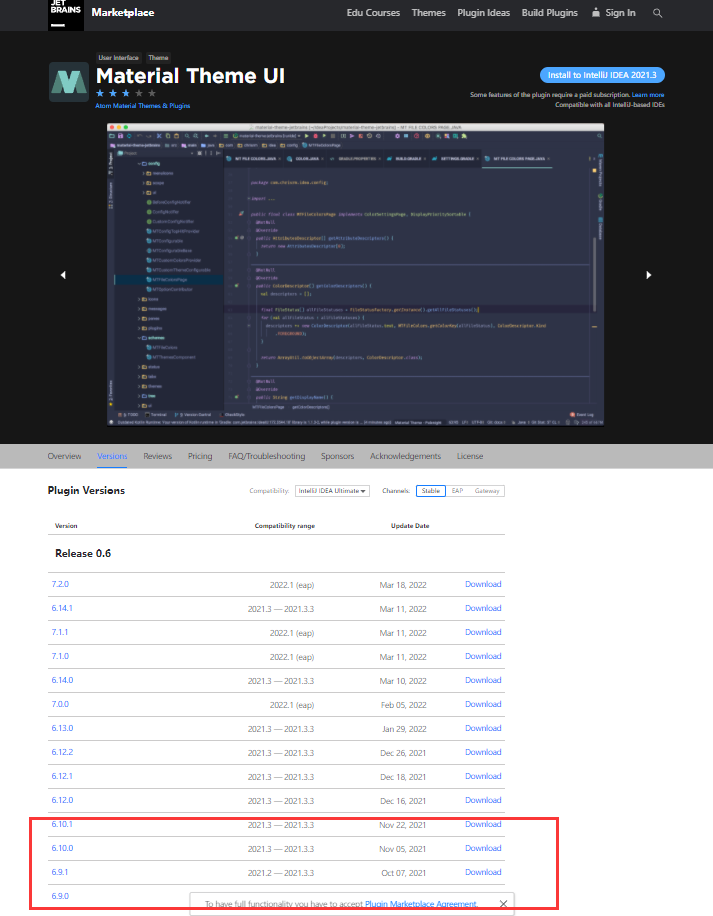Open version 6.9.1 link
Image resolution: width=713 pixels, height=916 pixels.
point(60,872)
